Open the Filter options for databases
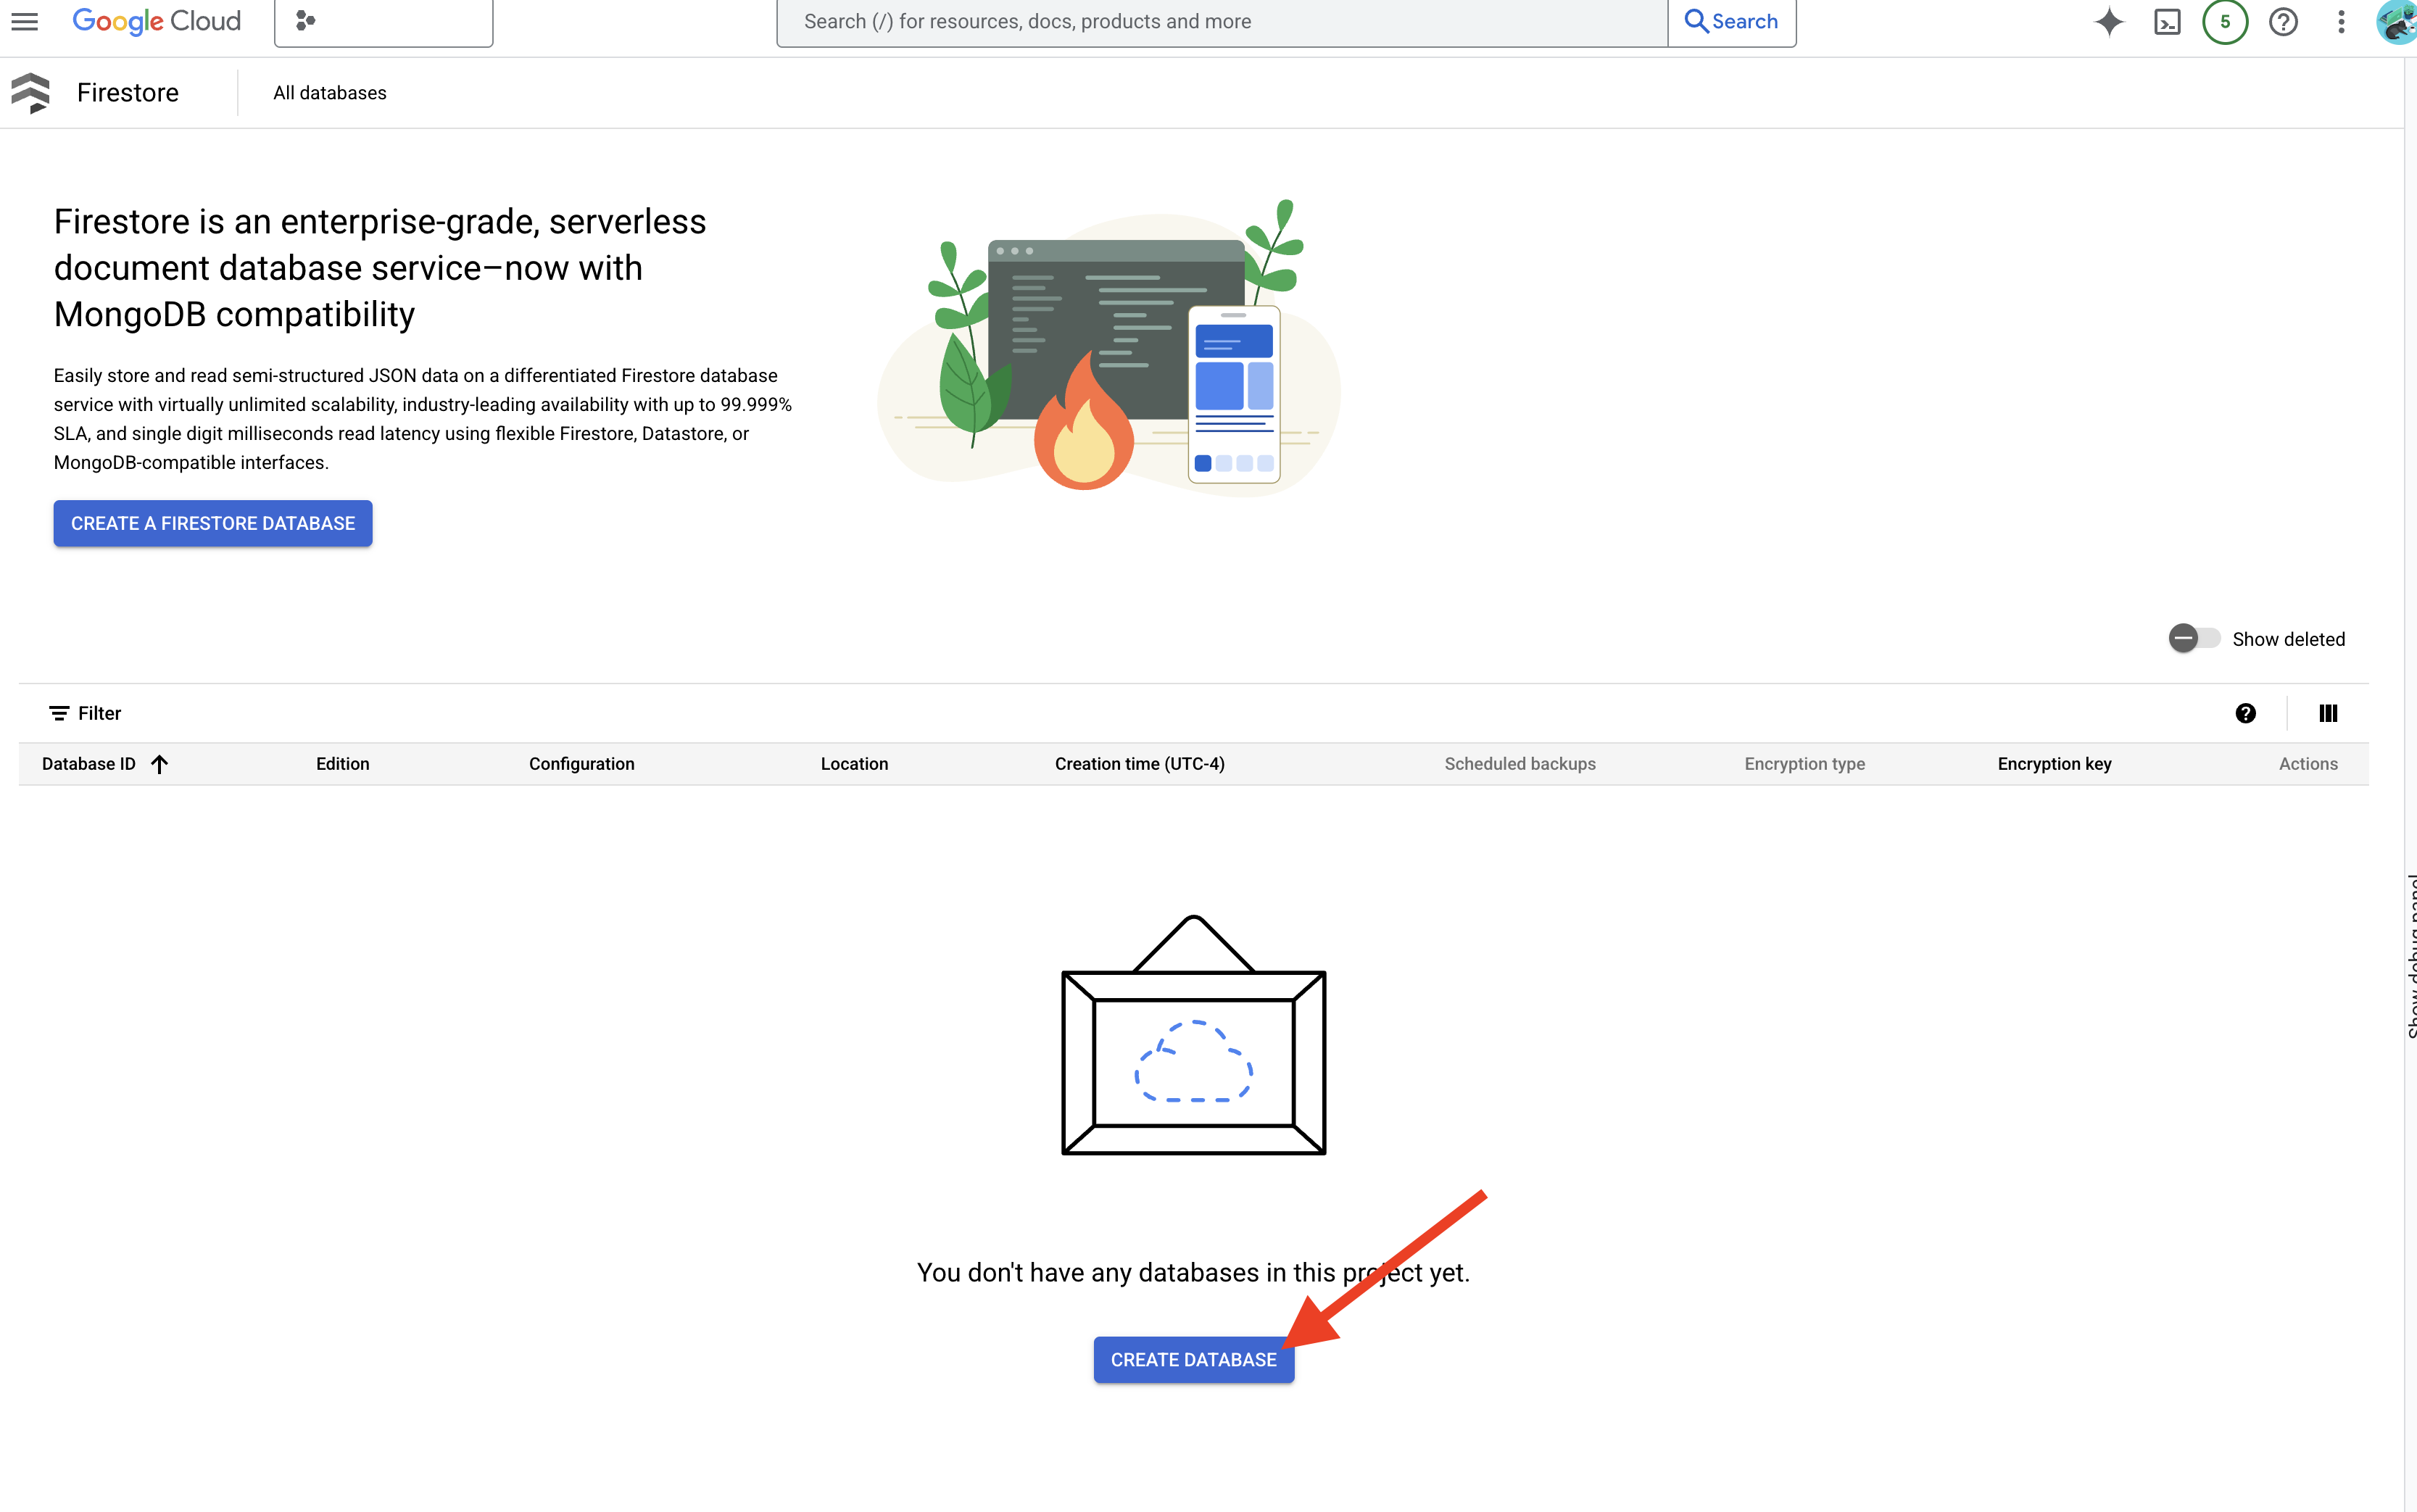The image size is (2417, 1512). pos(84,713)
